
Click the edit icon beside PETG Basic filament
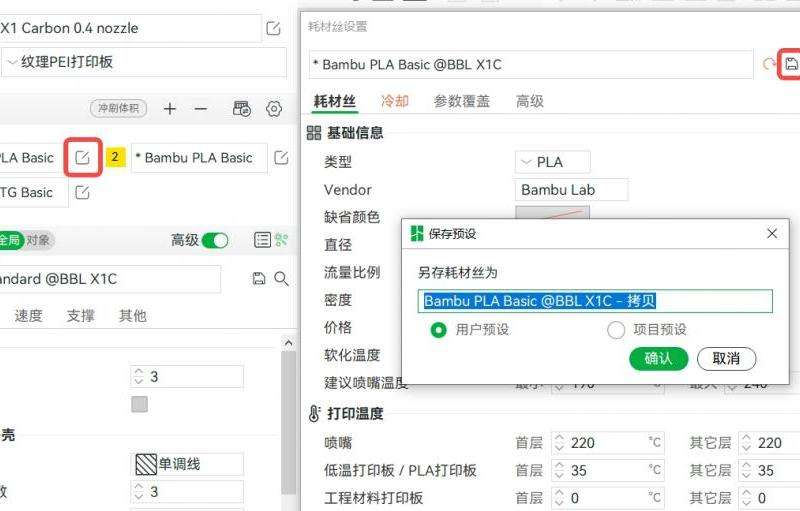pos(83,192)
